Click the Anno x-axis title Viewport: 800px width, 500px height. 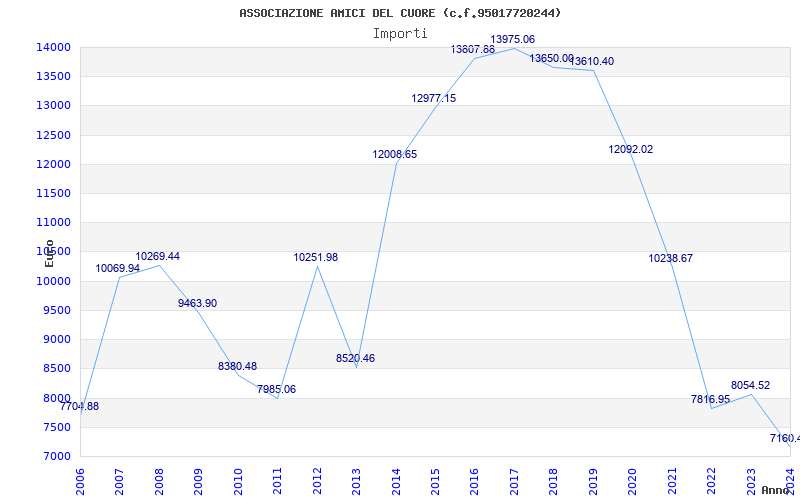[x=776, y=490]
